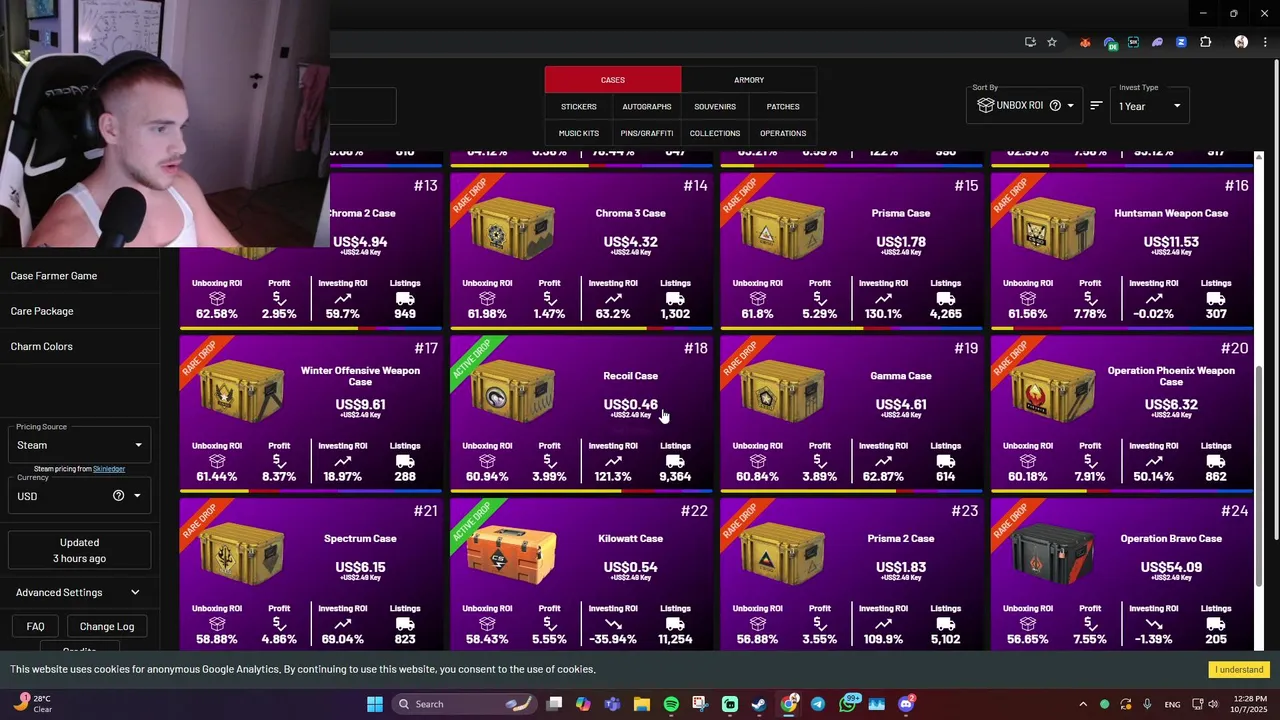Image resolution: width=1280 pixels, height=720 pixels.
Task: Click the Kilowatt Case investing ROI trend icon
Action: click(613, 624)
